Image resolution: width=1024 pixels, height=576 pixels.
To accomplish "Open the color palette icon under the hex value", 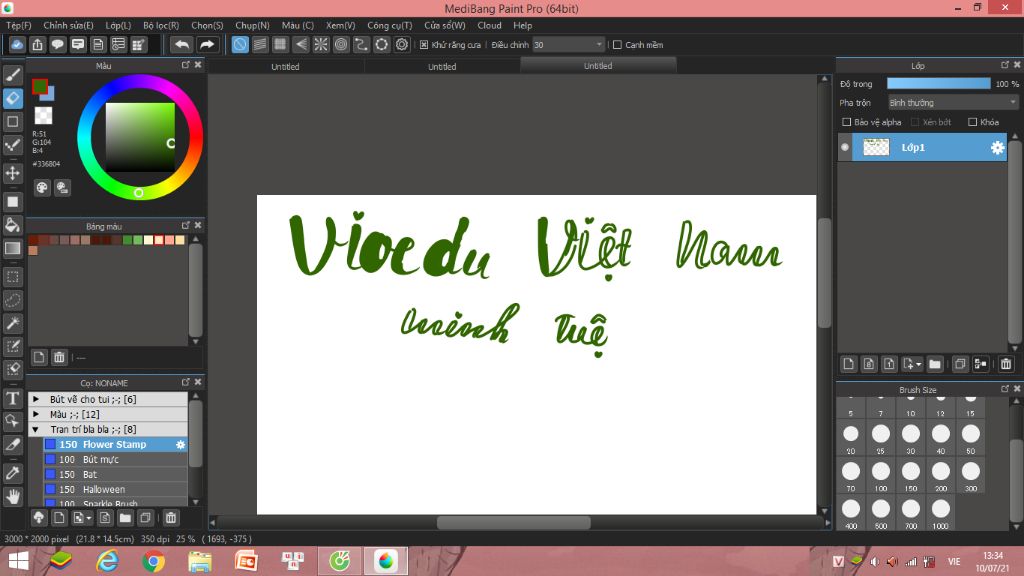I will [42, 188].
